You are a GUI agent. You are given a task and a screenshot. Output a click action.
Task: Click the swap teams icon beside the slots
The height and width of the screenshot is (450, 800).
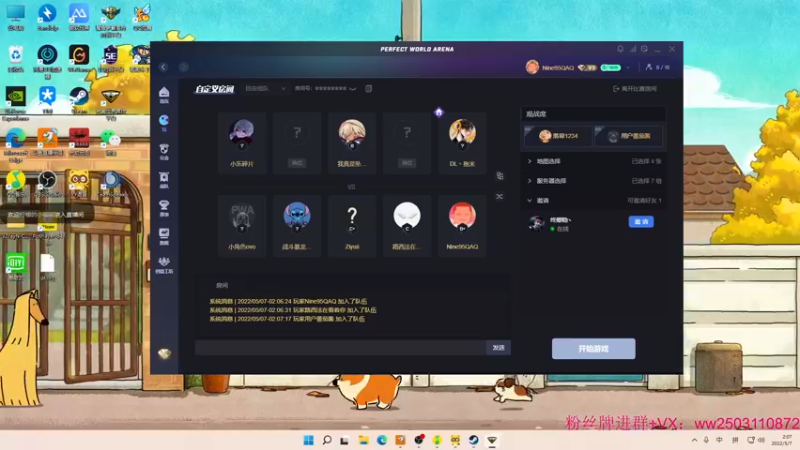coord(499,176)
